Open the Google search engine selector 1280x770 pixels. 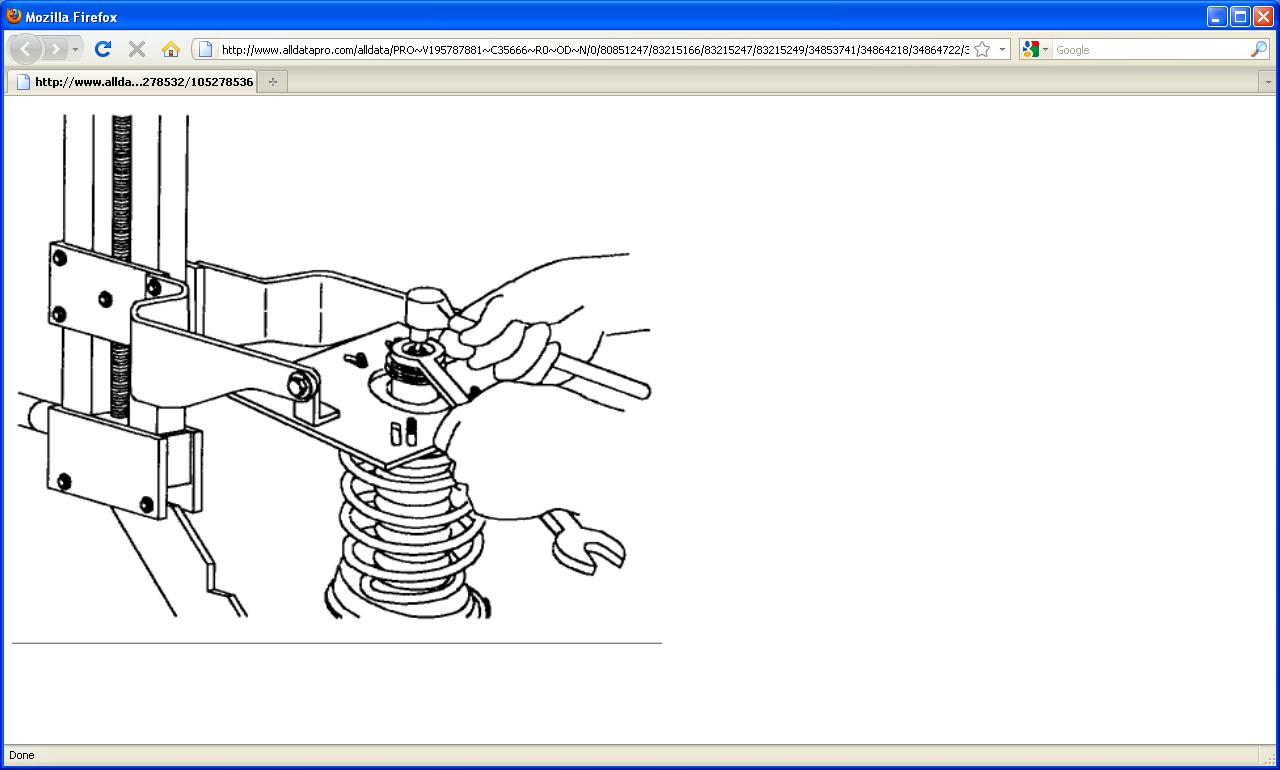point(1035,49)
